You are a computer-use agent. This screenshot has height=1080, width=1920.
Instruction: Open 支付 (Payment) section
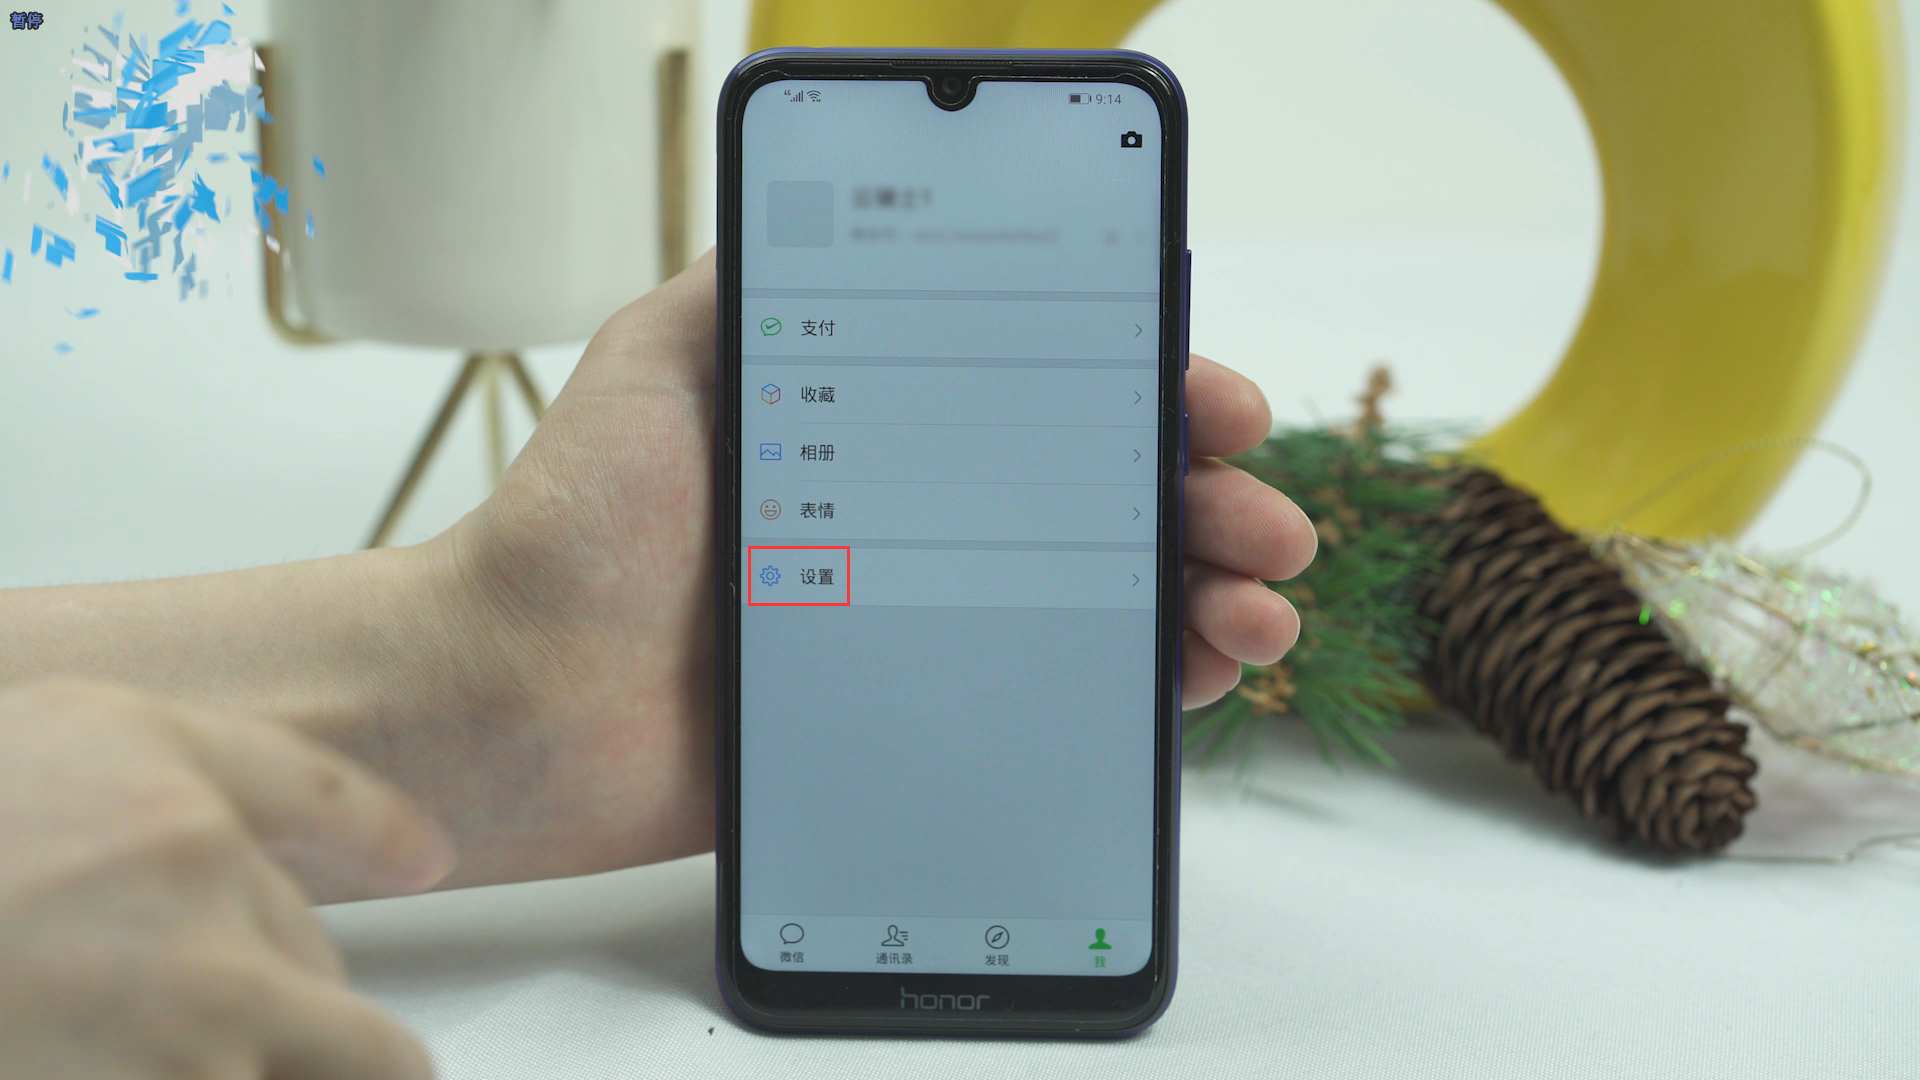[x=949, y=328]
